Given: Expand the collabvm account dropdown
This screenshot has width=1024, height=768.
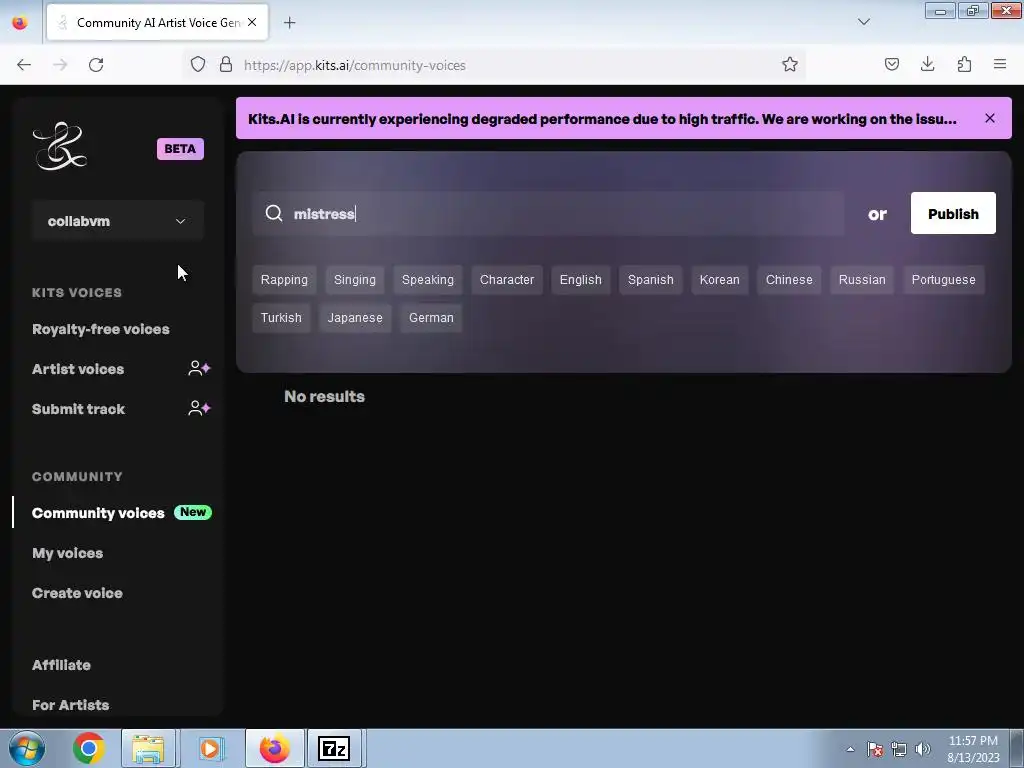Looking at the screenshot, I should (118, 221).
